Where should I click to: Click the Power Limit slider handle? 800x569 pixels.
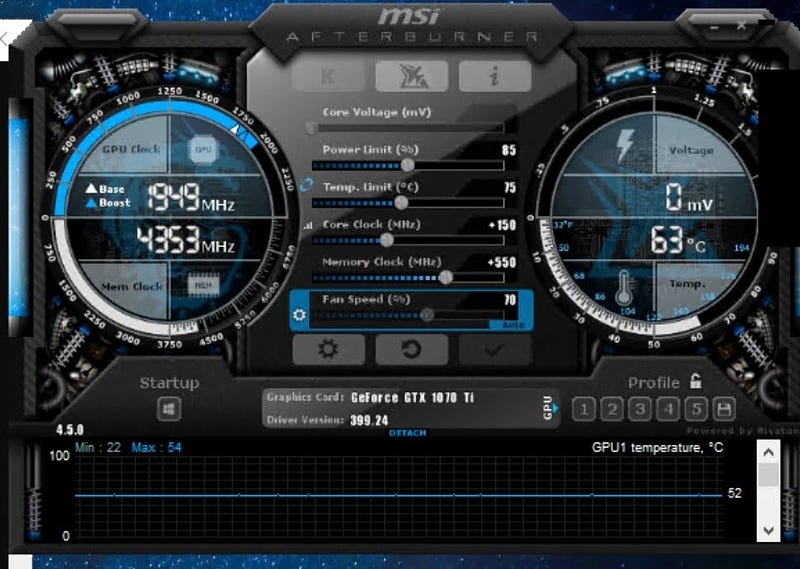(x=407, y=165)
